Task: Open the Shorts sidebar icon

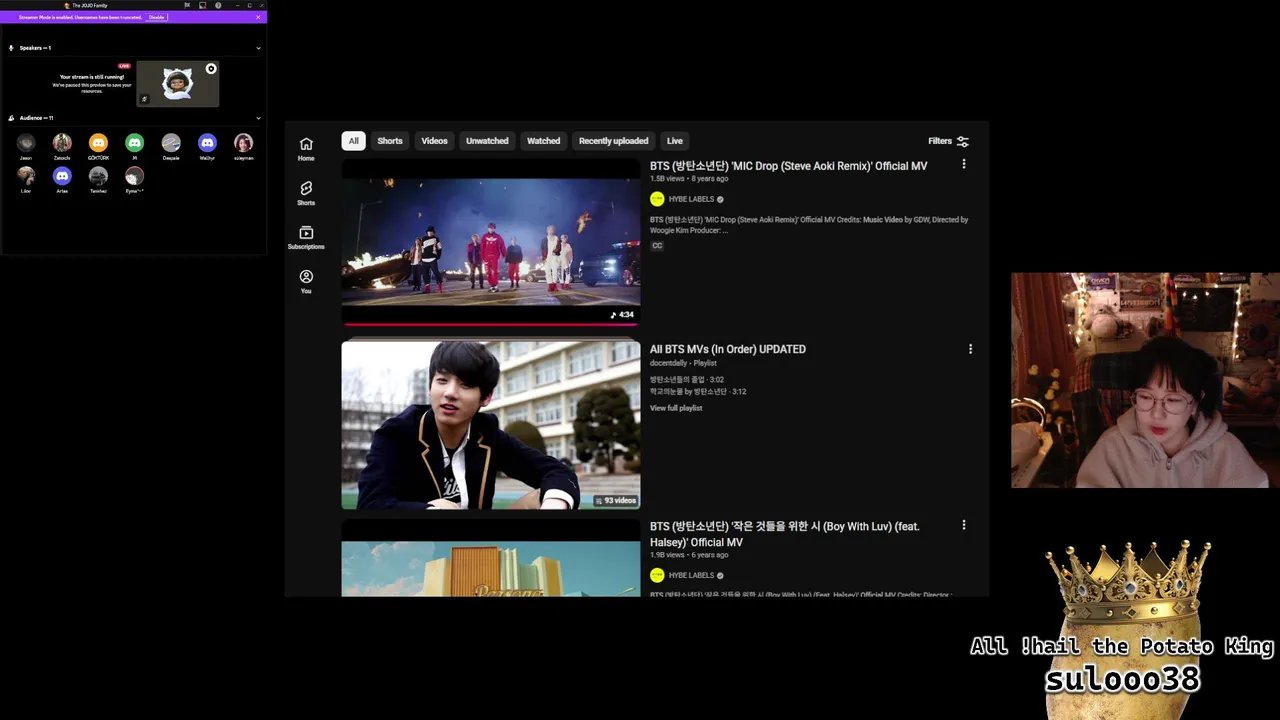Action: click(306, 193)
